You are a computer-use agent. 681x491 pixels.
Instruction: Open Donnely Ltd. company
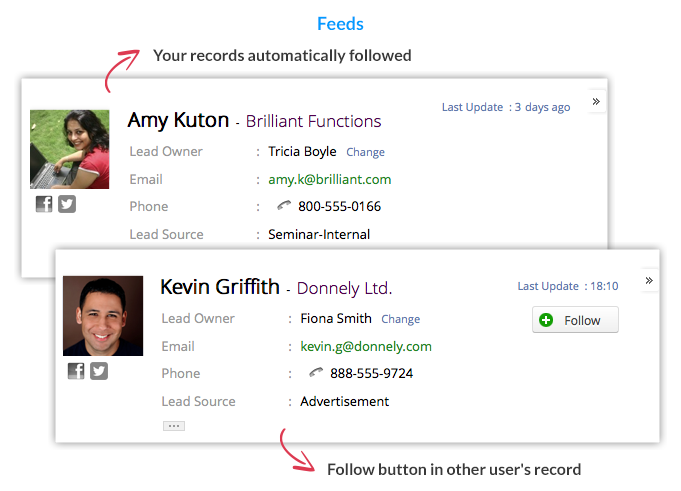coord(344,288)
